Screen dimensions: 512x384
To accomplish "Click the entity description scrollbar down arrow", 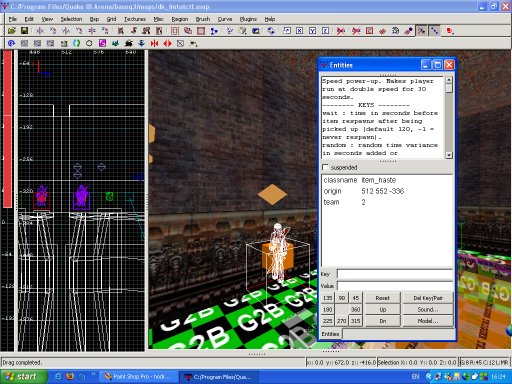I will pos(449,155).
